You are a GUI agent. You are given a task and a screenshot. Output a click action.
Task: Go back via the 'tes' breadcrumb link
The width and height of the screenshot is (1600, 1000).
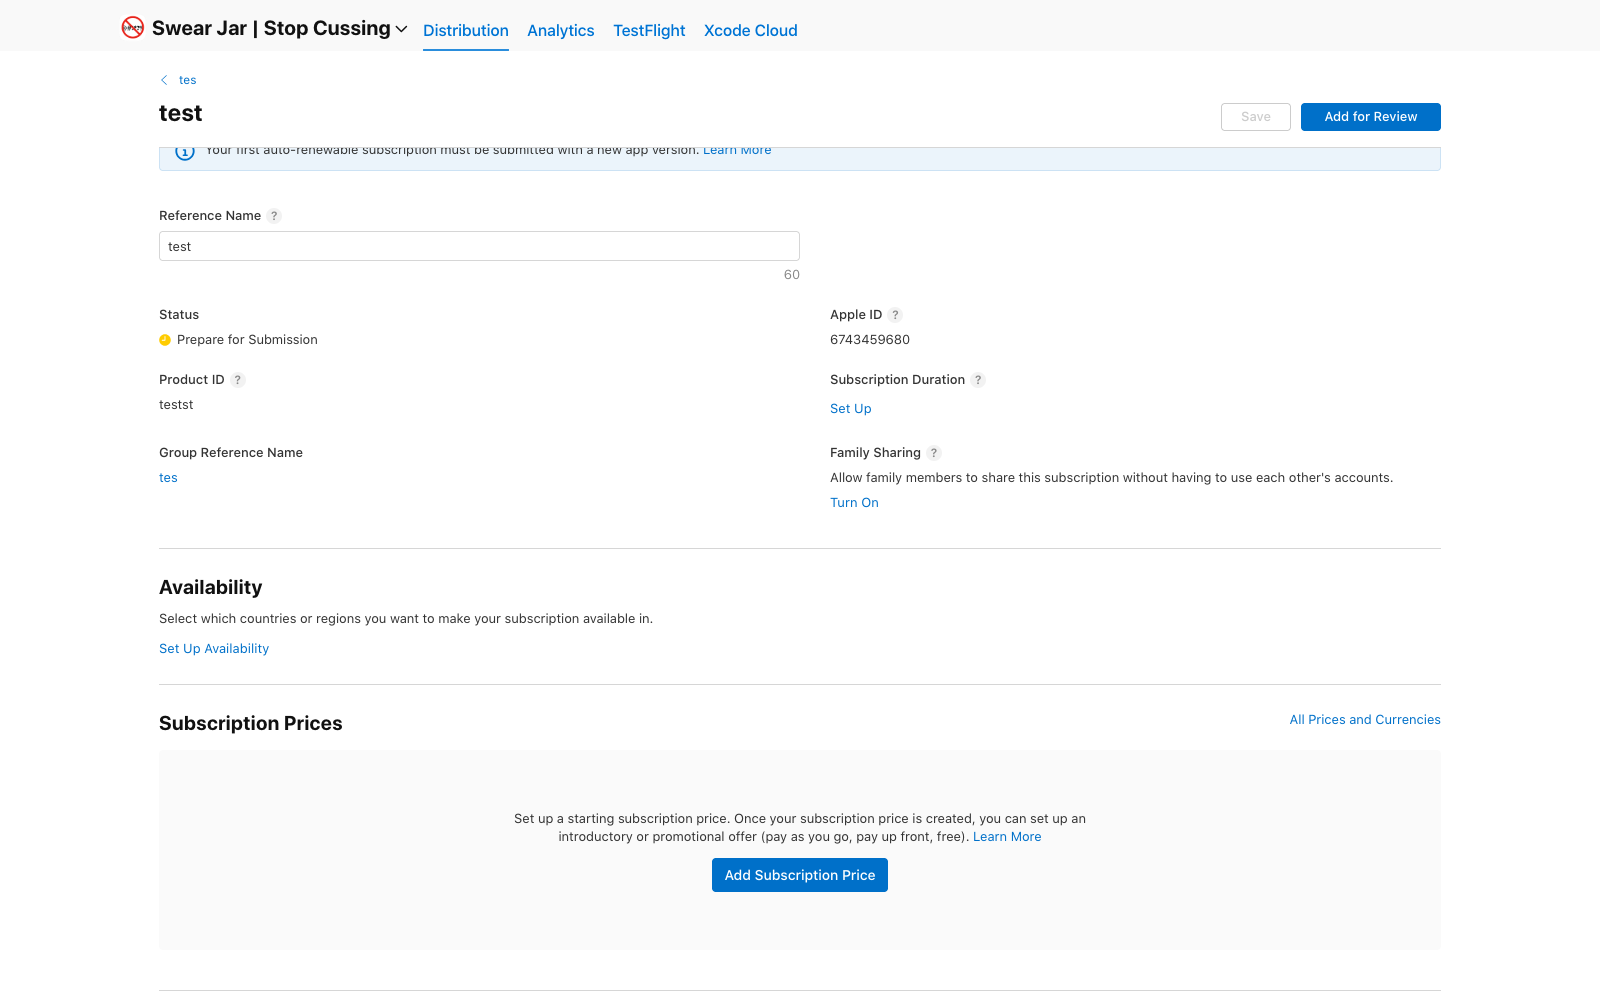[188, 80]
